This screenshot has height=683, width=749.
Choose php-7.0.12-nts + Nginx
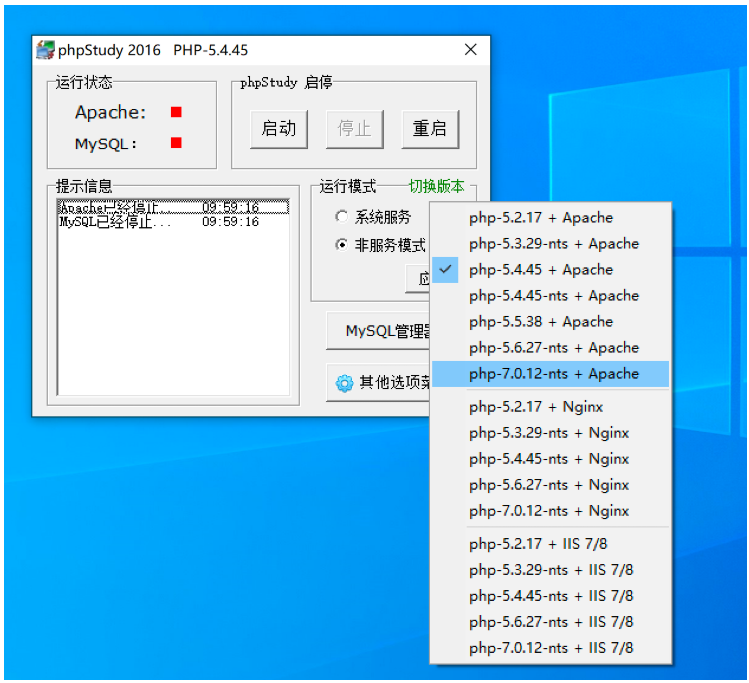pyautogui.click(x=550, y=511)
